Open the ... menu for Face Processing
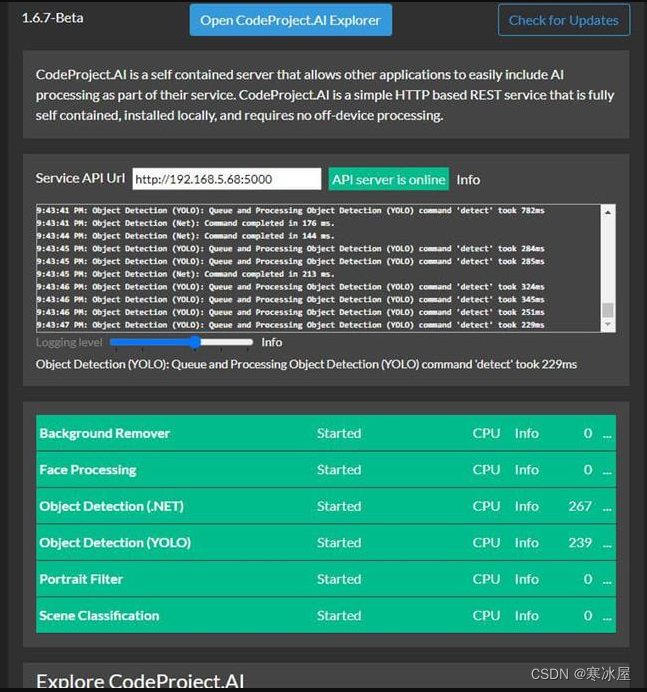Screen dimensions: 647x692 pyautogui.click(x=607, y=471)
